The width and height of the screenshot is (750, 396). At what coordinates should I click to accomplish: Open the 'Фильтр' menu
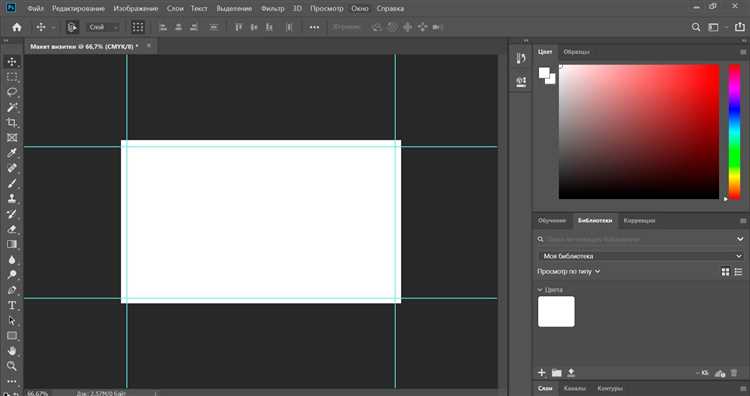tap(273, 9)
